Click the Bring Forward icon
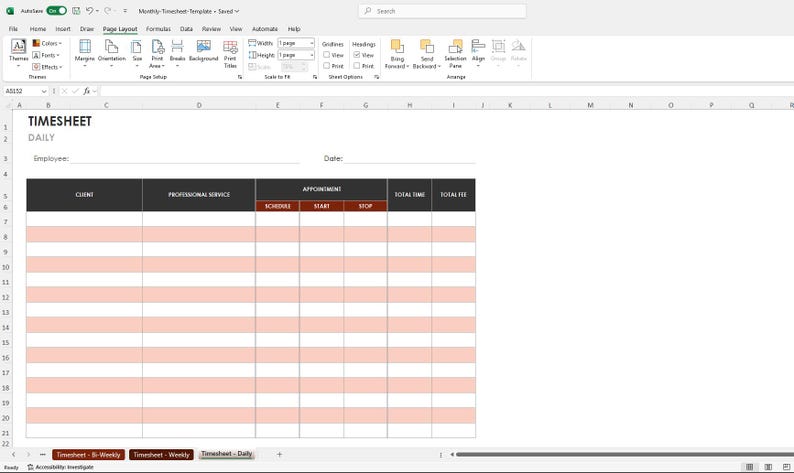Screen dimensions: 794x473 tap(397, 46)
